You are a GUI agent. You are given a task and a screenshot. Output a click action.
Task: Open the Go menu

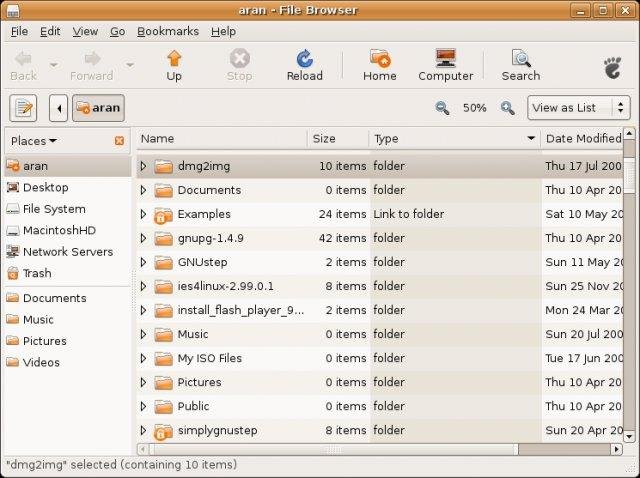click(x=118, y=31)
